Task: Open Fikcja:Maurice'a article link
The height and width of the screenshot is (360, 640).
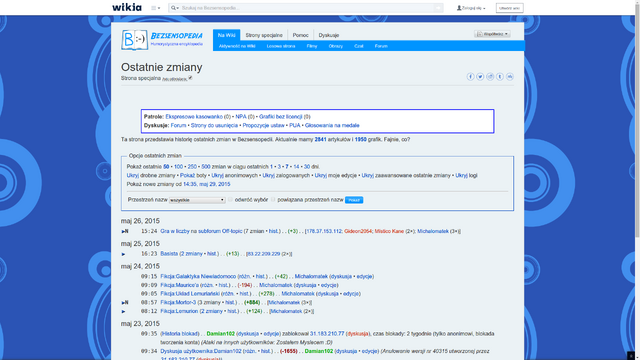Action: point(180,285)
